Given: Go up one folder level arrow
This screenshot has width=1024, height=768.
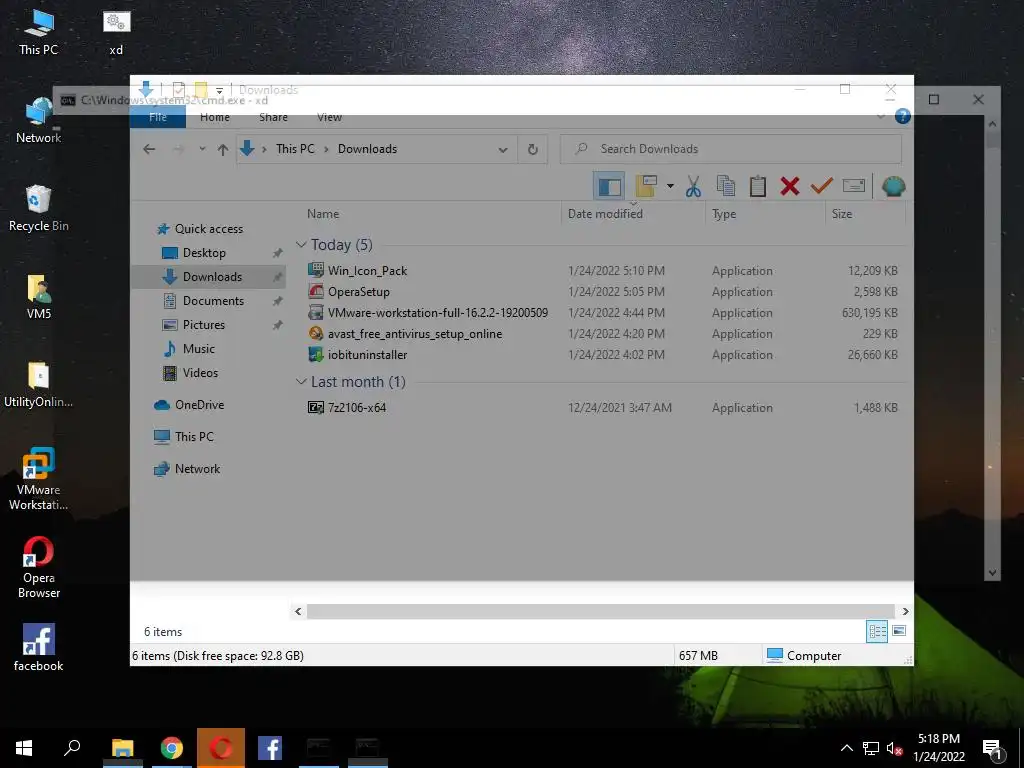Looking at the screenshot, I should [223, 150].
